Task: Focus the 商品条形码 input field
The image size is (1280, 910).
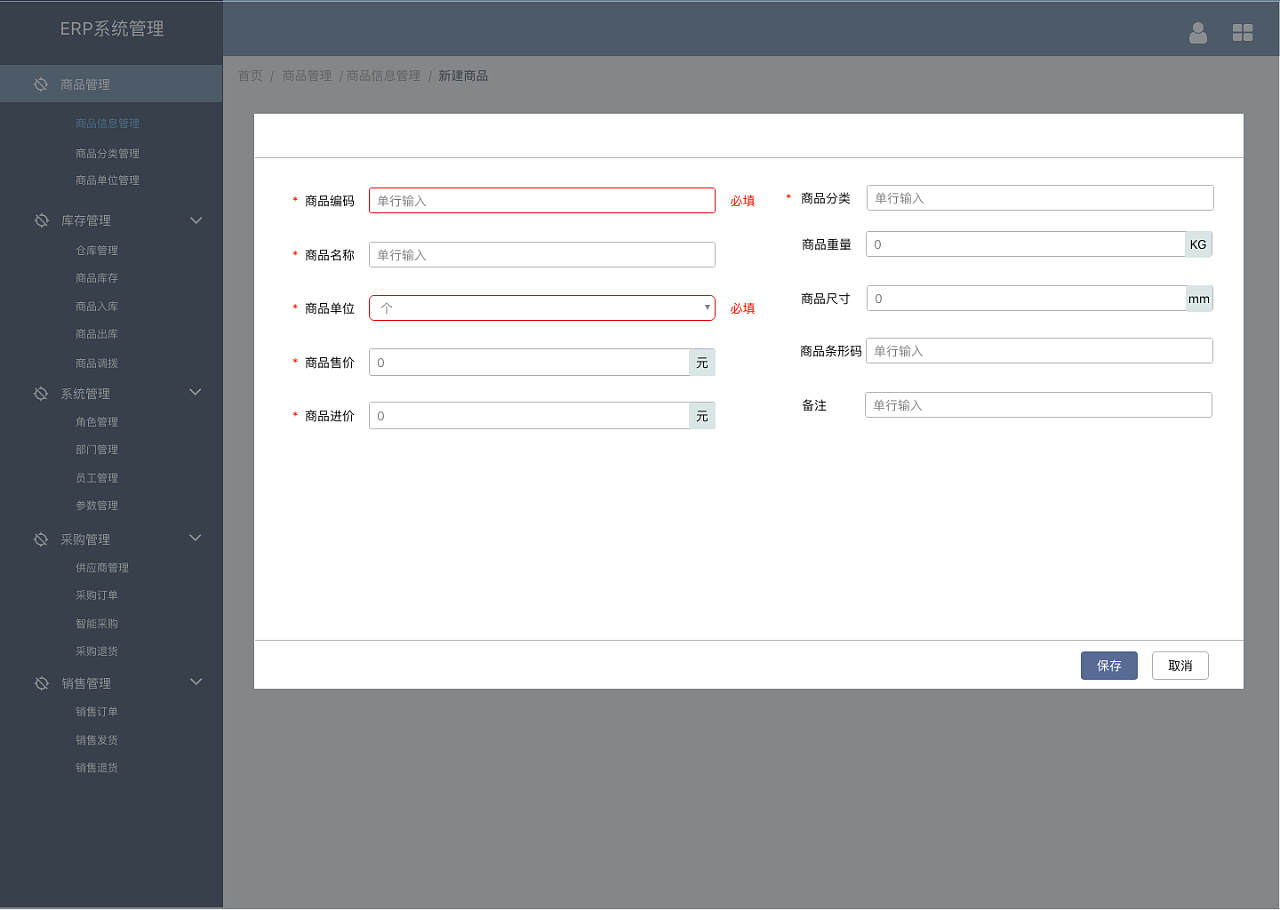Action: point(1039,351)
